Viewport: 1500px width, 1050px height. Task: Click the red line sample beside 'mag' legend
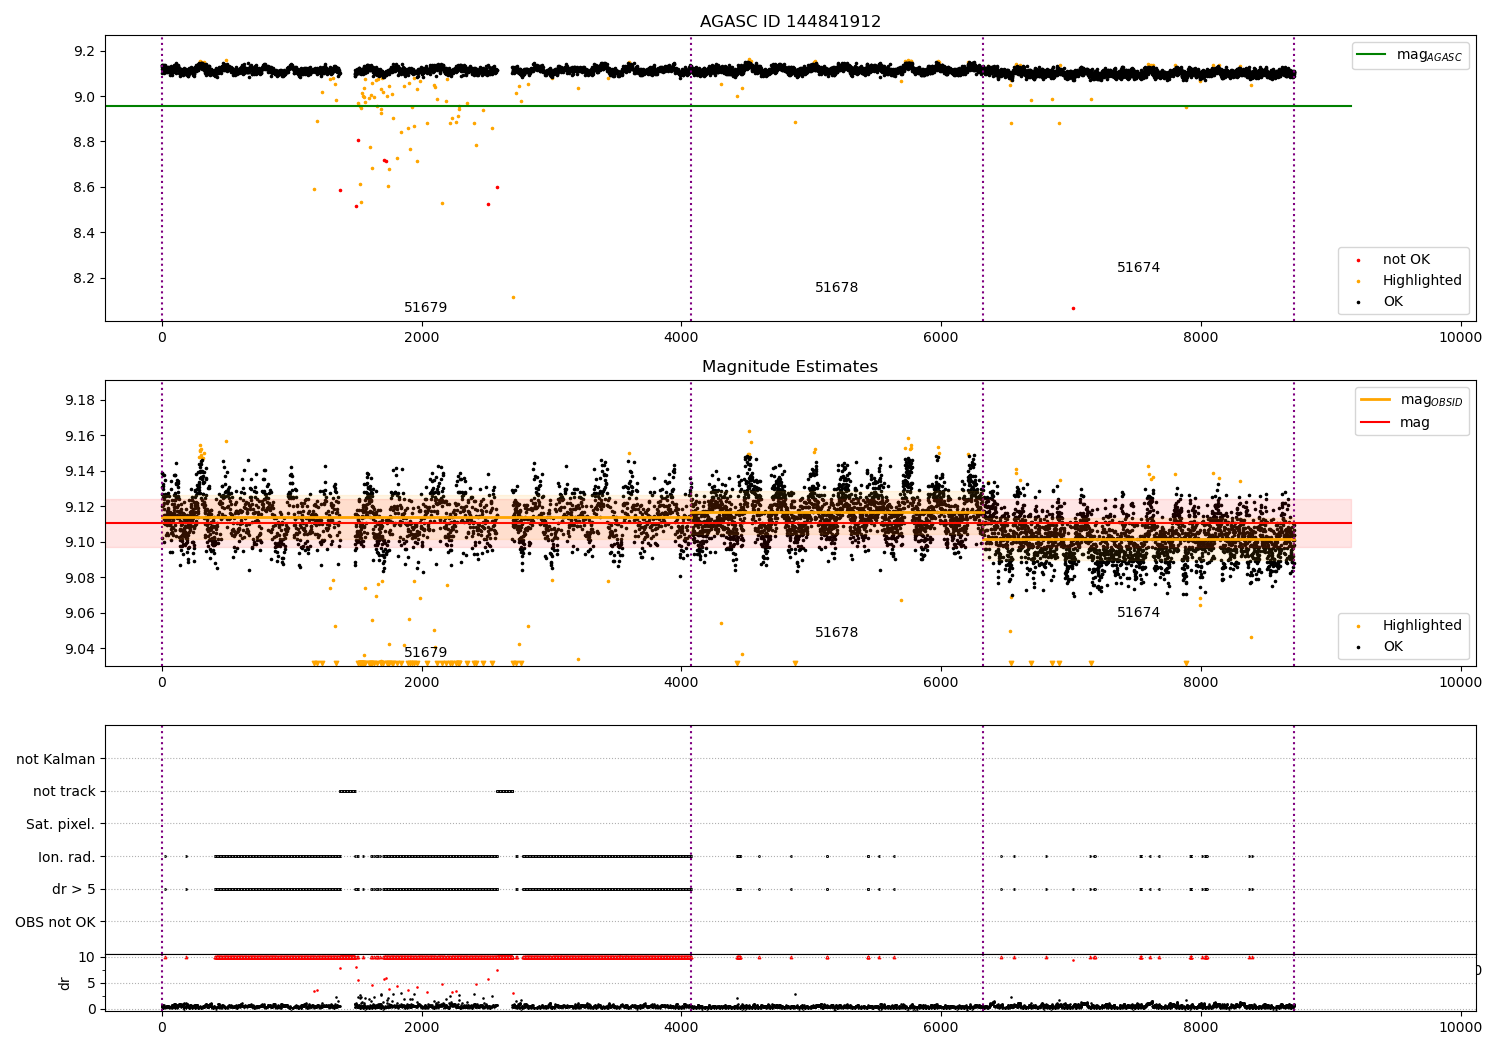(1375, 422)
